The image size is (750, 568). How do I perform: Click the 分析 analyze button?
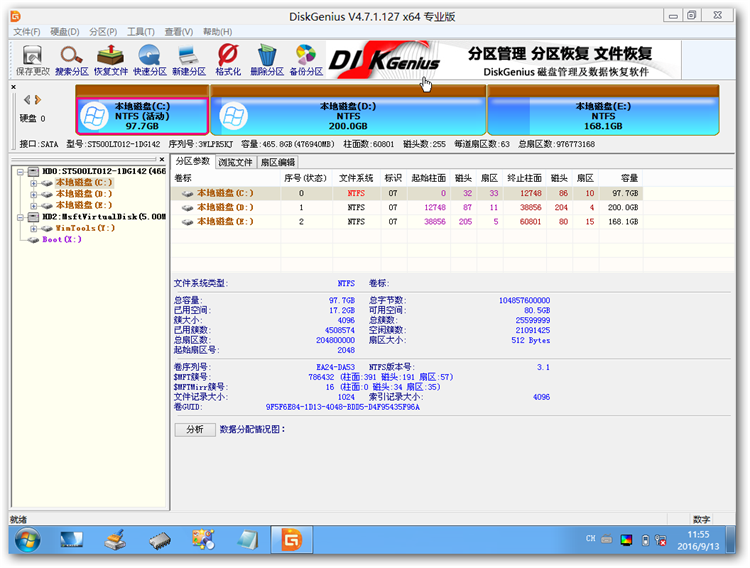pos(195,430)
